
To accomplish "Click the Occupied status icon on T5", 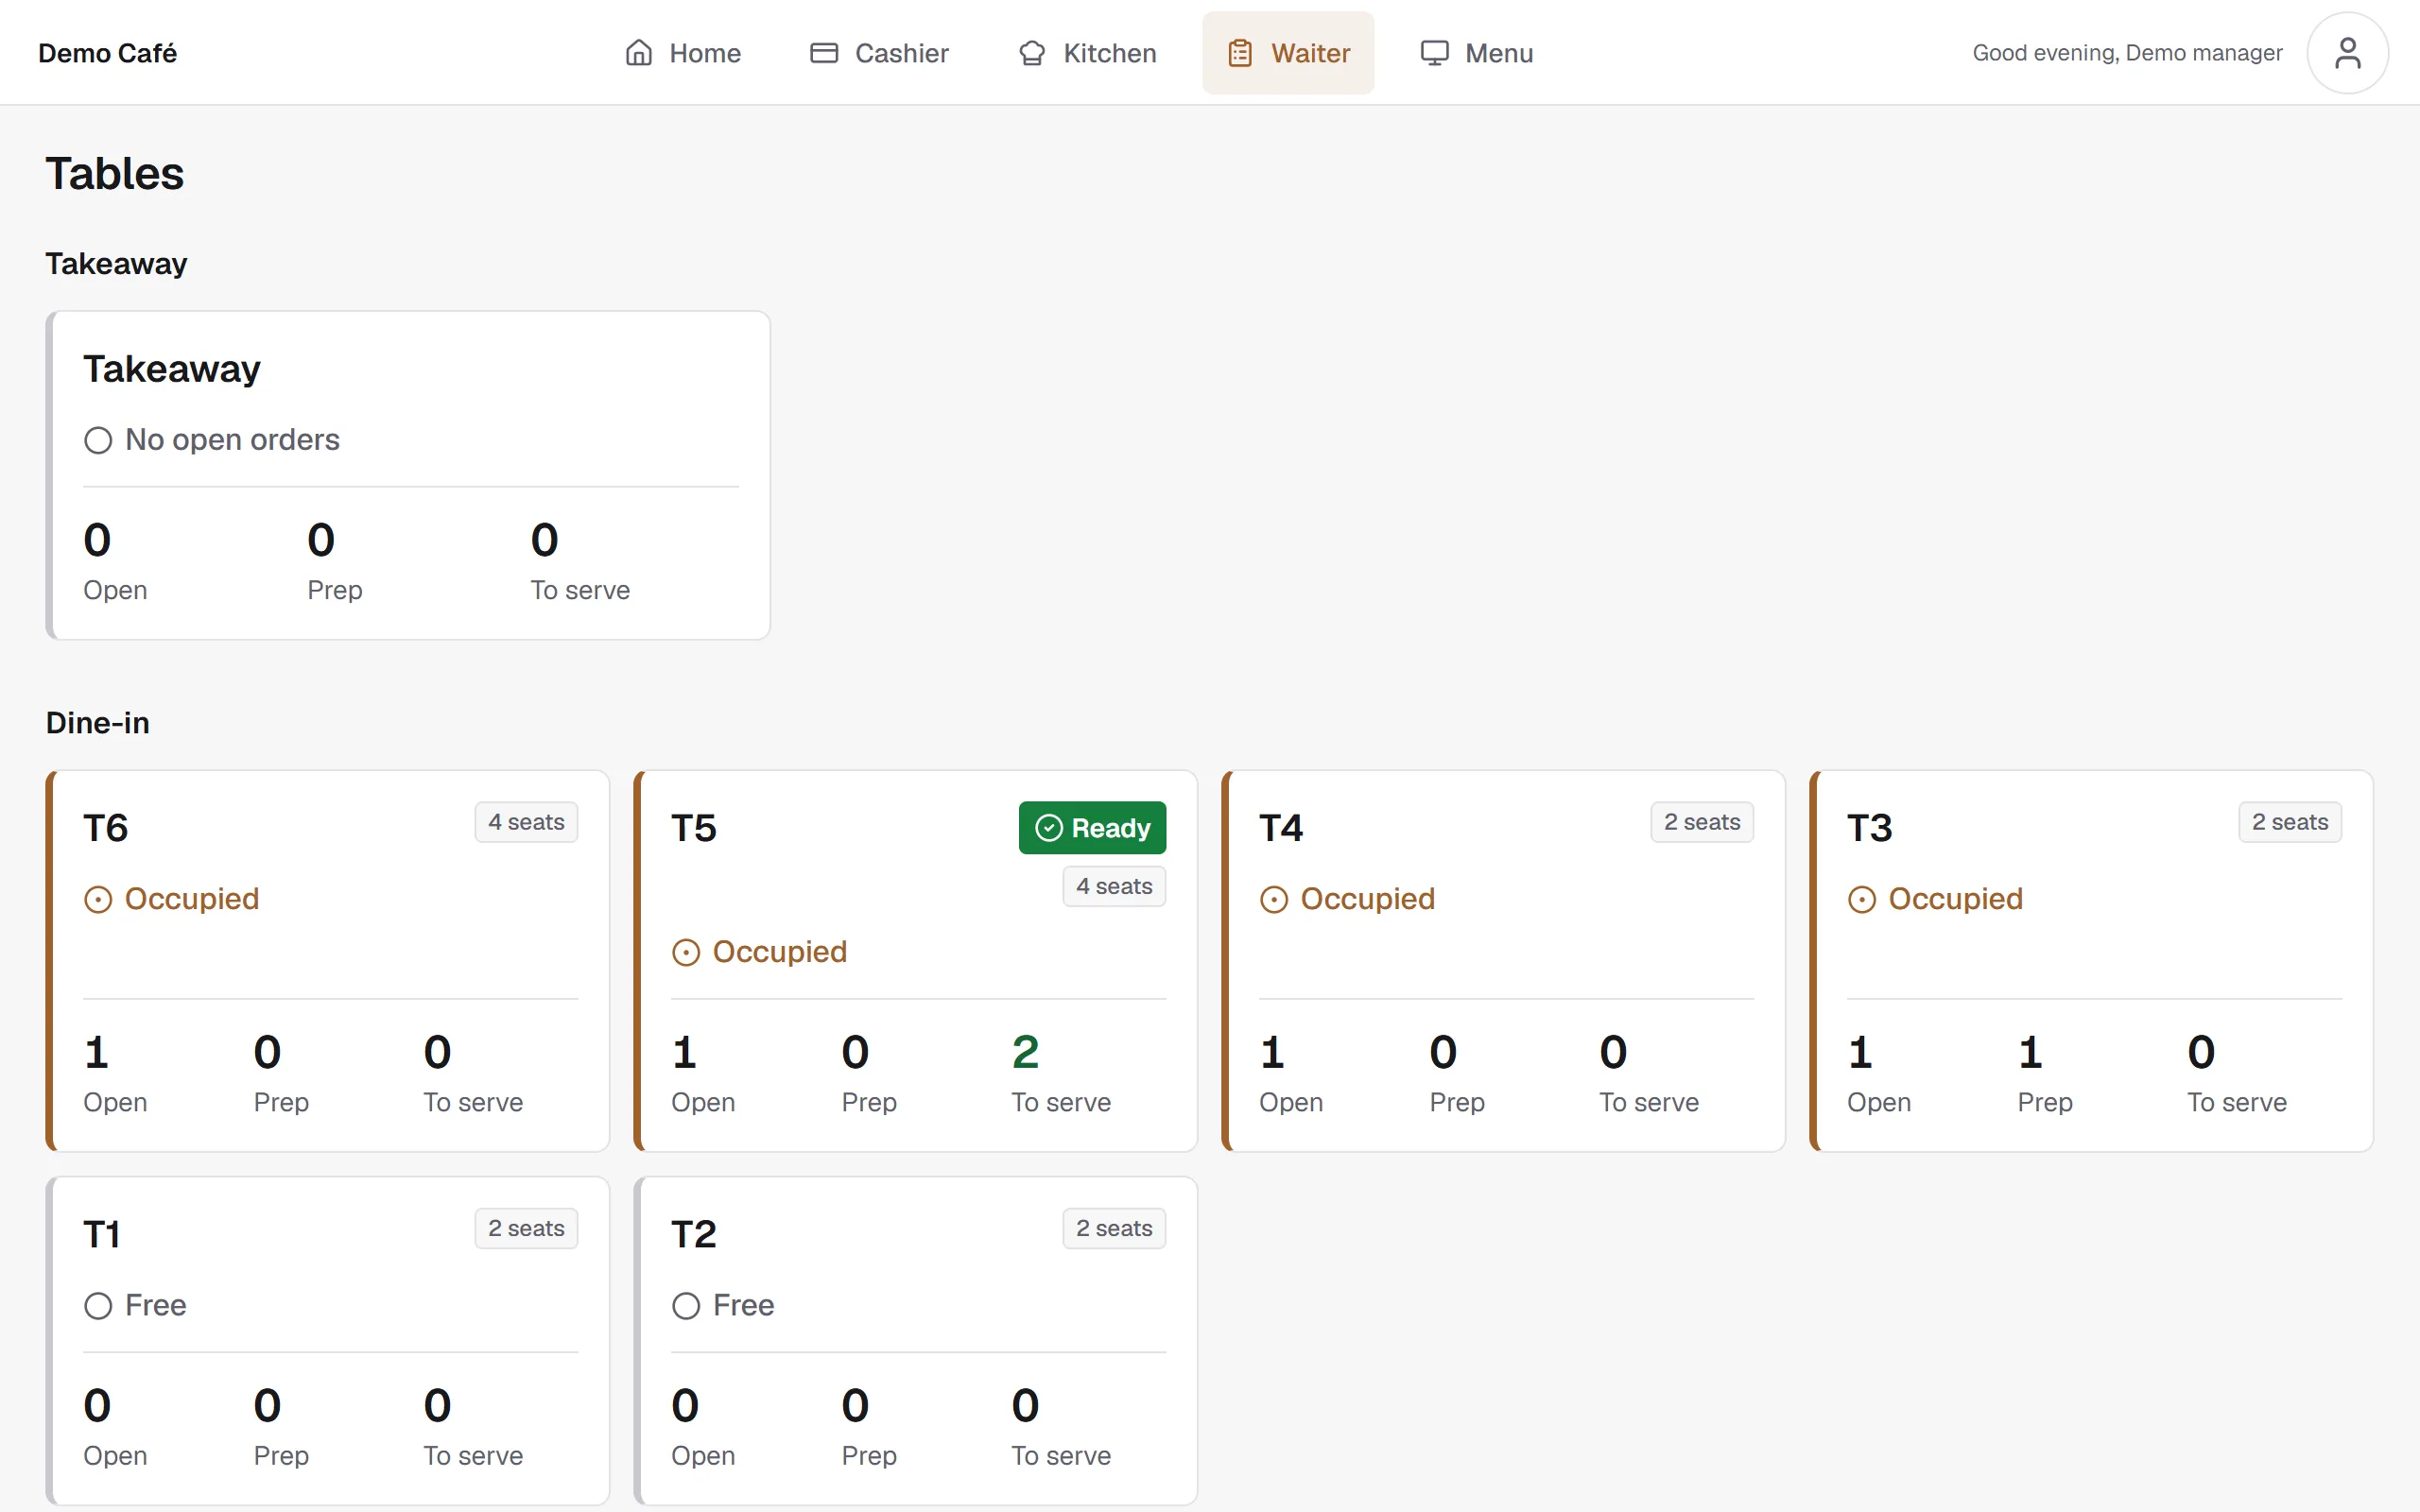I will tap(686, 953).
